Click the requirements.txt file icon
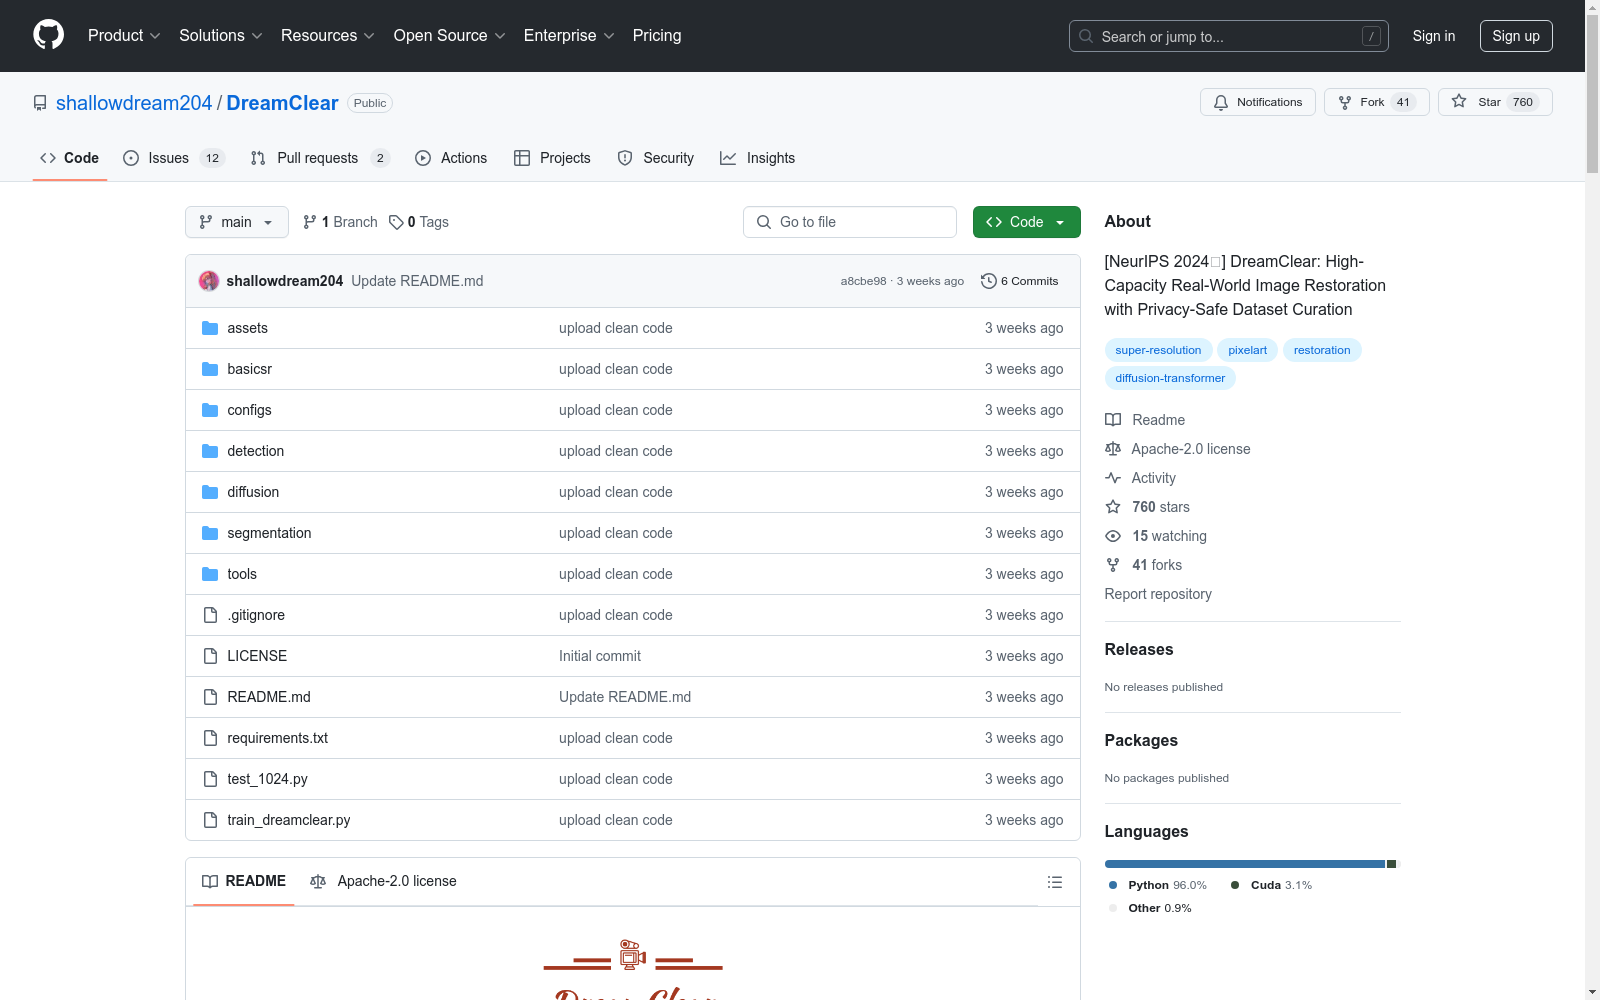The width and height of the screenshot is (1600, 1000). (210, 738)
